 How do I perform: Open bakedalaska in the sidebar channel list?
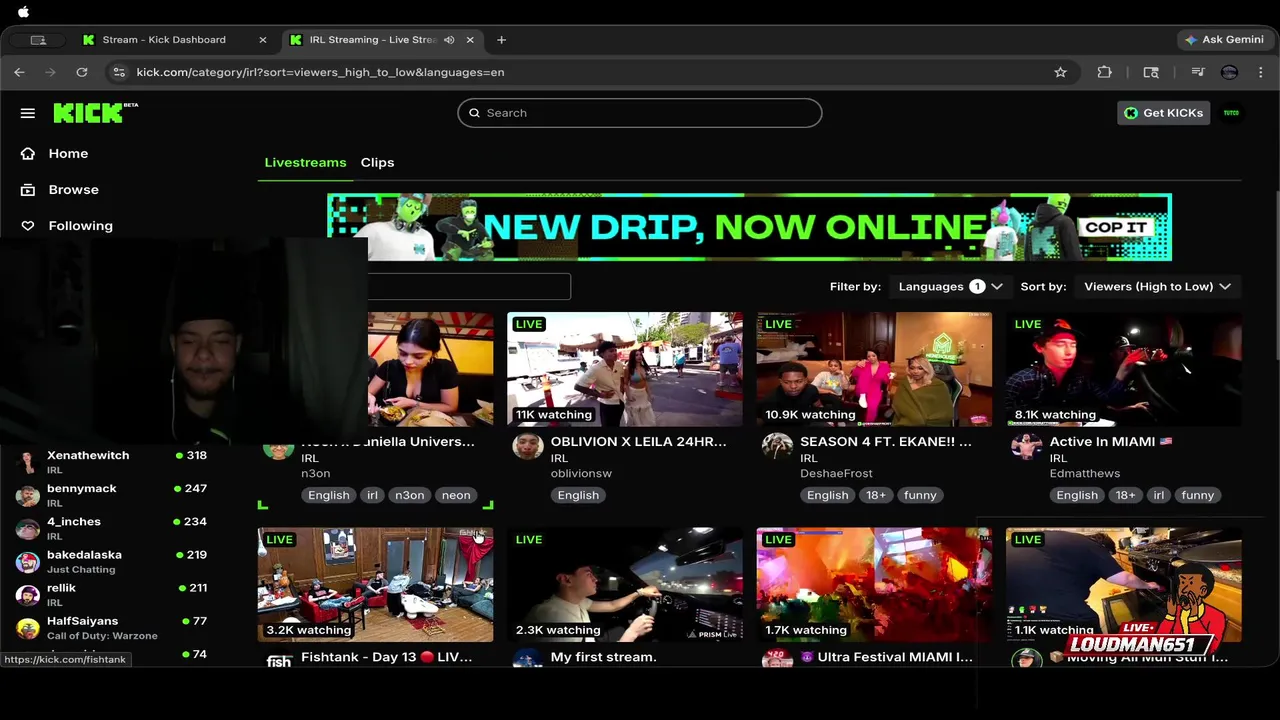[x=112, y=561]
